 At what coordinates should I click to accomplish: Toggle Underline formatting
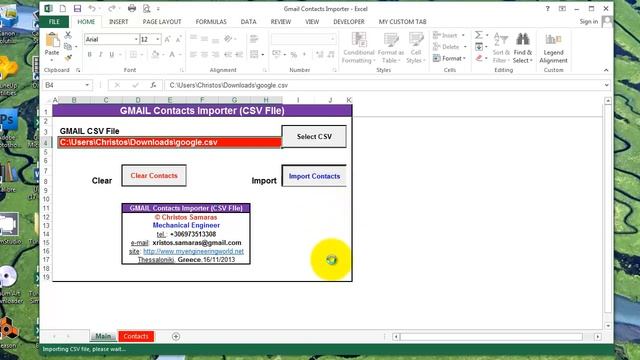pos(111,54)
